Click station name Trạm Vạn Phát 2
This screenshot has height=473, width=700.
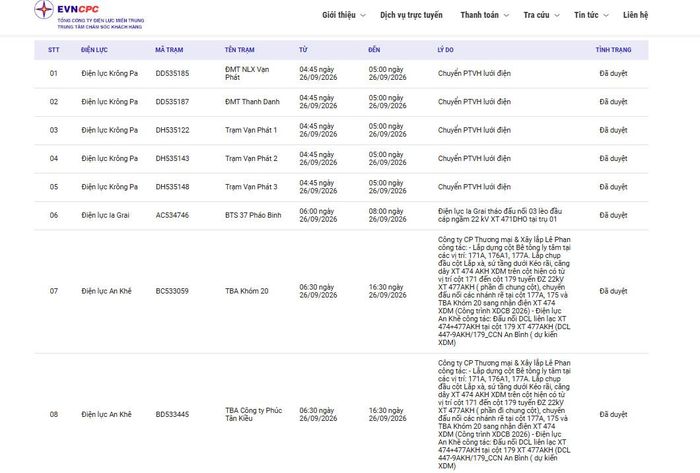point(251,158)
